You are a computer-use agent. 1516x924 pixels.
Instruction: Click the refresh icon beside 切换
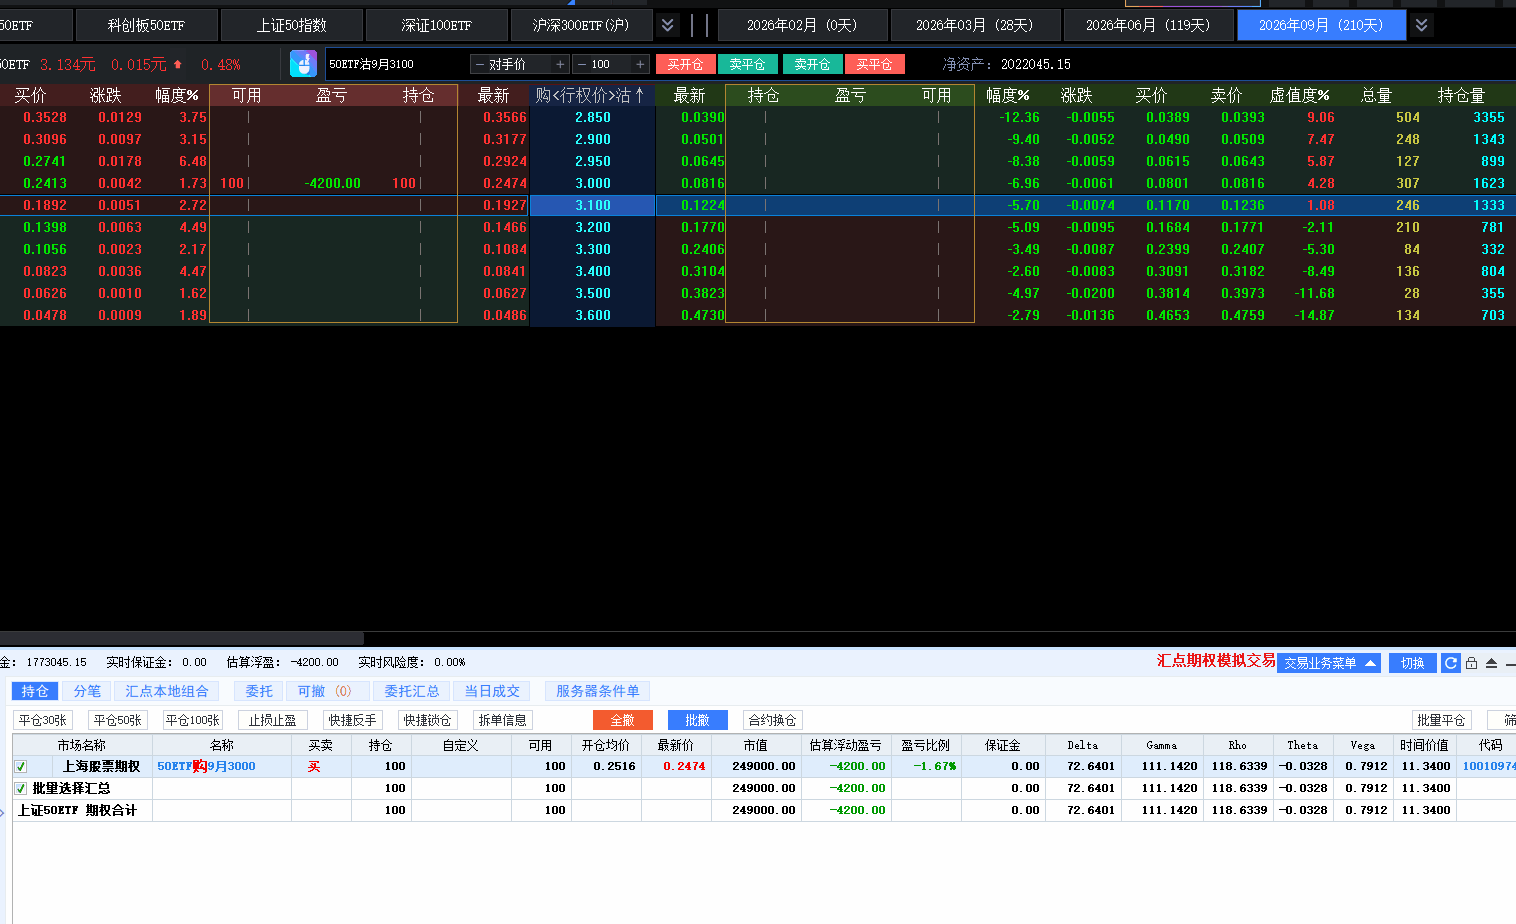[1450, 663]
